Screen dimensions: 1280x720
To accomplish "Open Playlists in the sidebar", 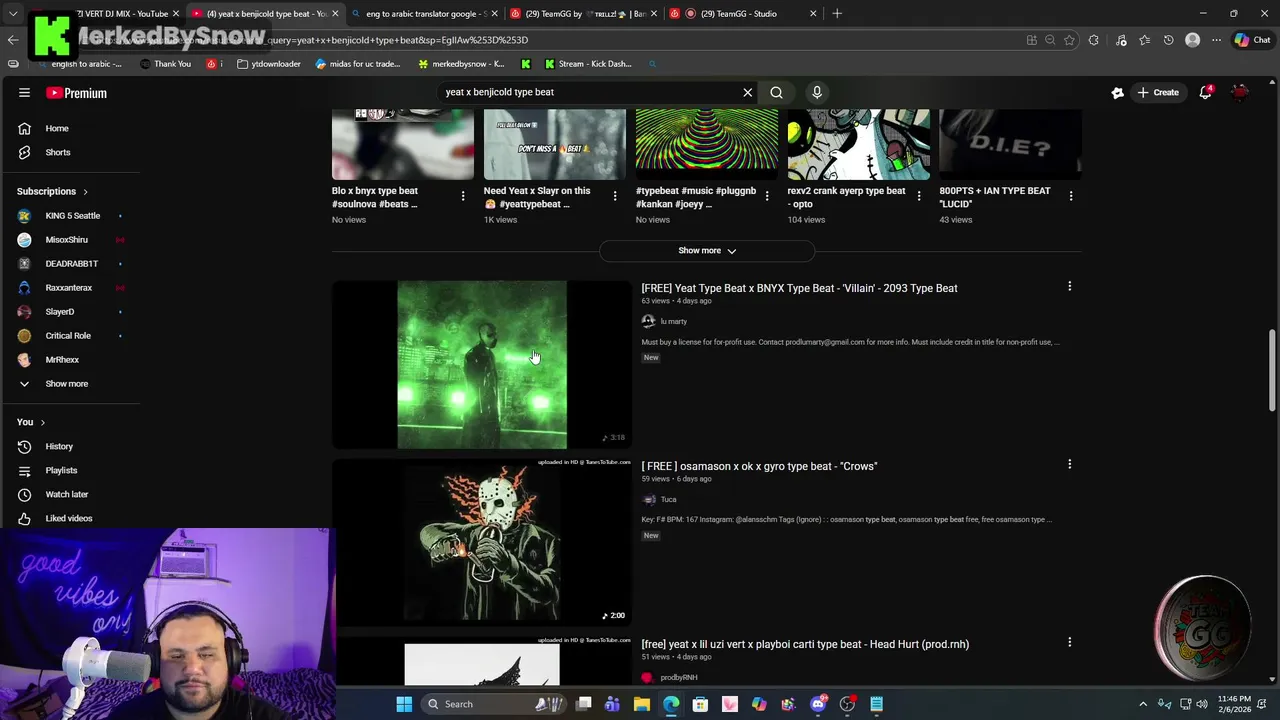I will pyautogui.click(x=61, y=470).
